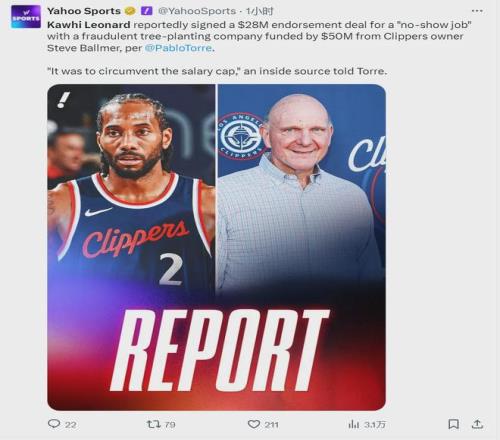Click the retweet arrows icon
Viewport: 500px width, 440px height.
point(154,424)
